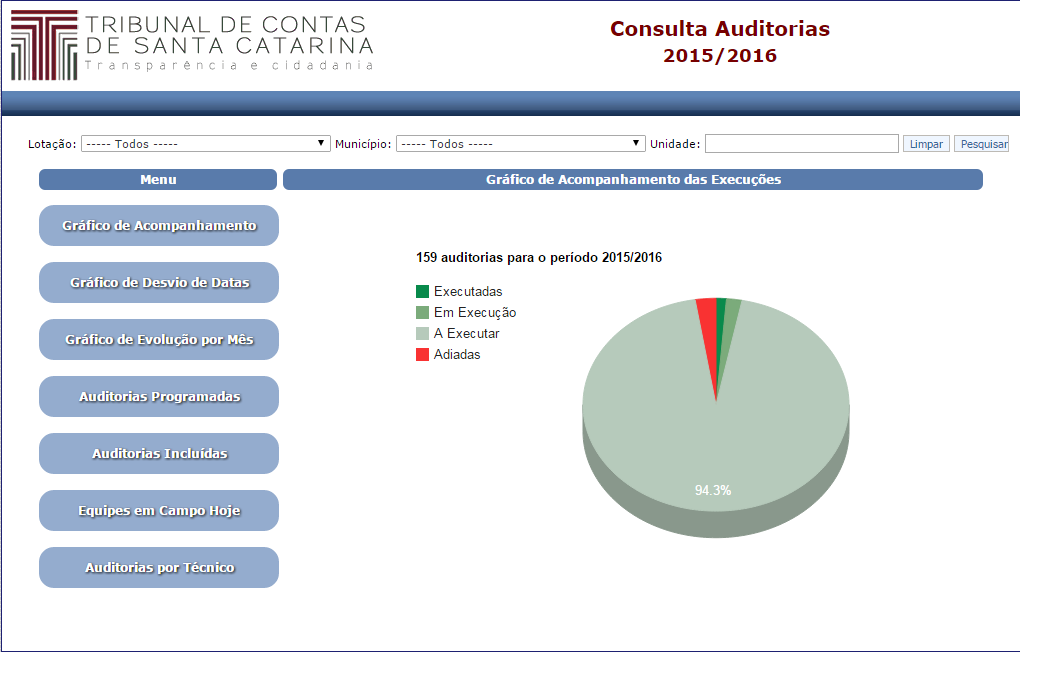Click the Executadas legend label
Viewport: 1038px width, 674px height.
tap(468, 291)
